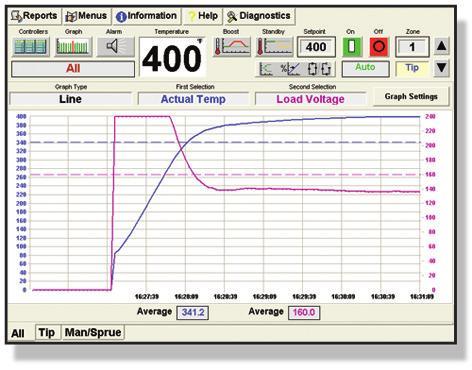
Task: Click the Information blue i icon
Action: click(x=121, y=17)
